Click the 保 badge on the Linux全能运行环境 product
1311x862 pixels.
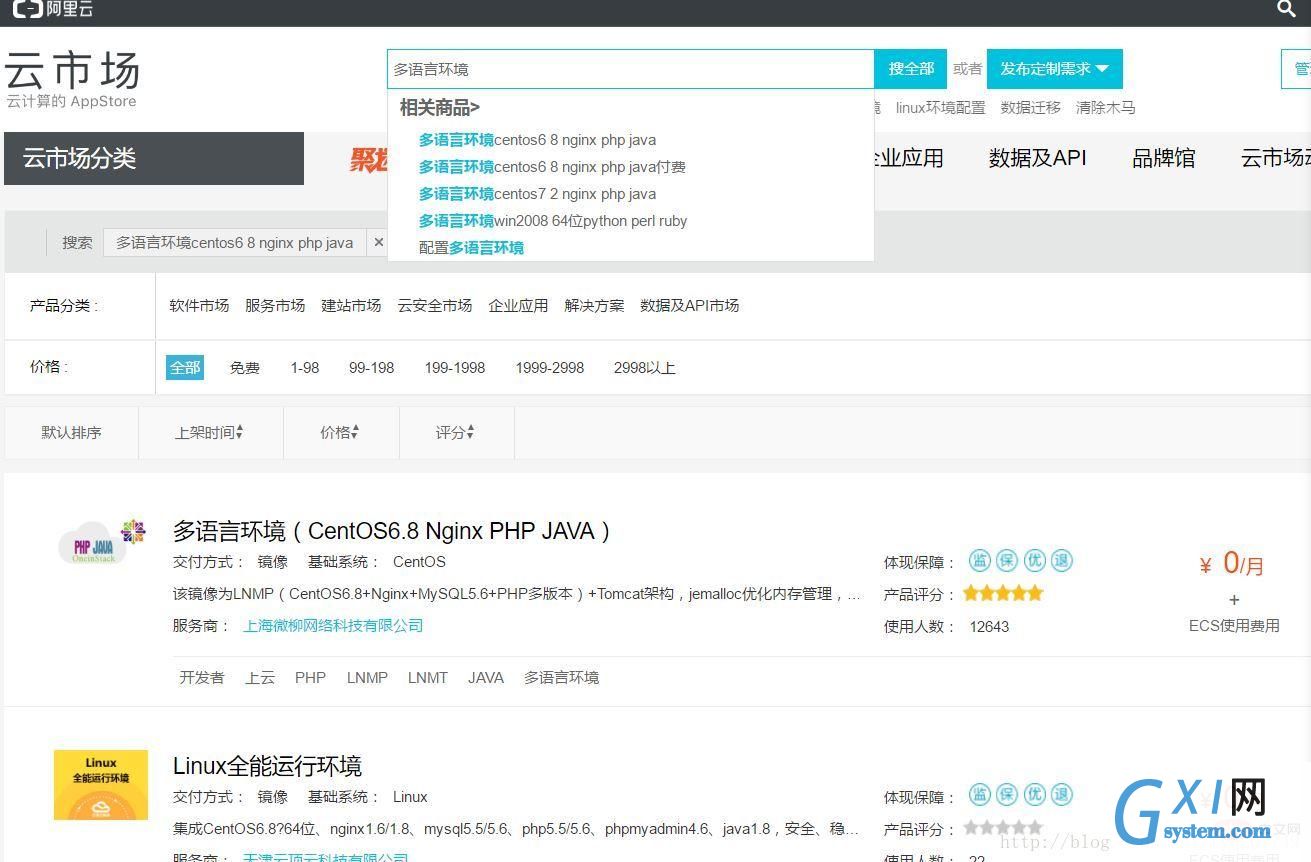tap(1007, 795)
